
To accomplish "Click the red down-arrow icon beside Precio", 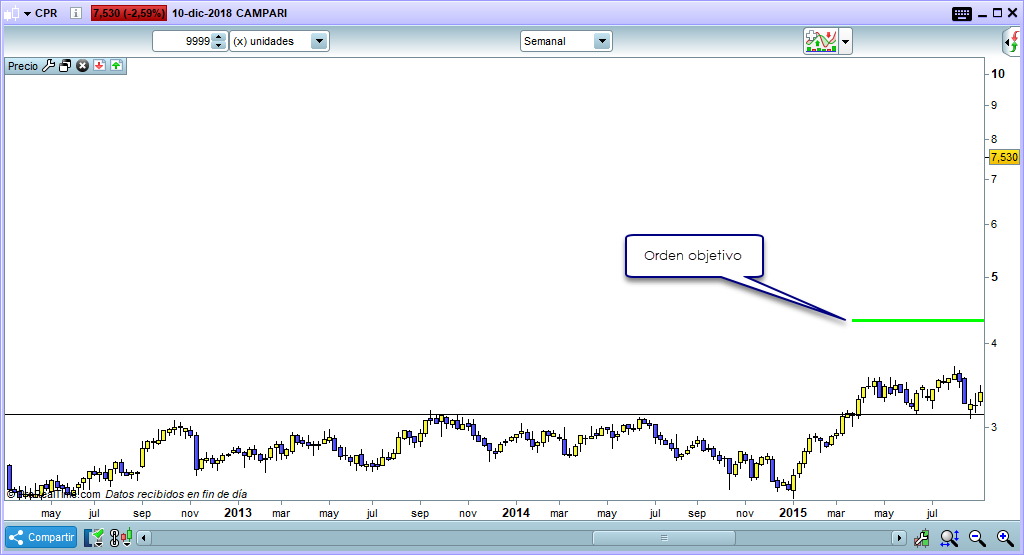I will 100,66.
